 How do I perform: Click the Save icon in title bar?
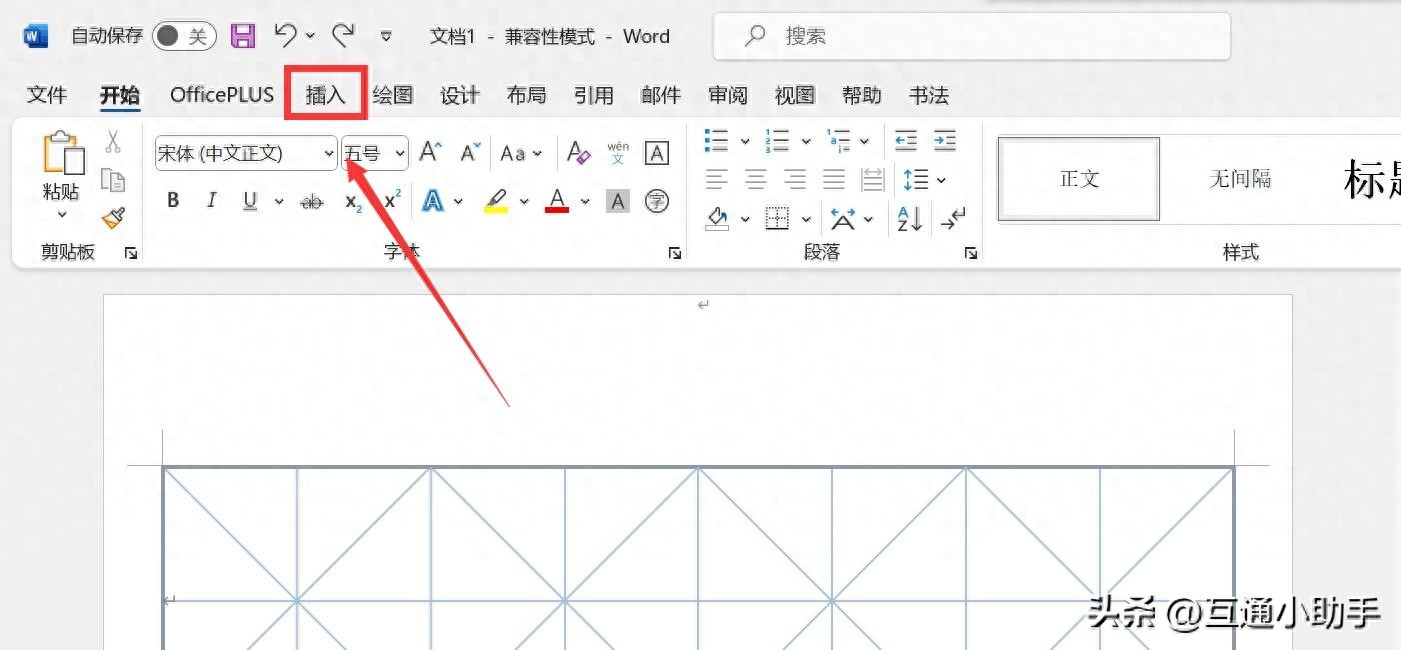pyautogui.click(x=243, y=37)
